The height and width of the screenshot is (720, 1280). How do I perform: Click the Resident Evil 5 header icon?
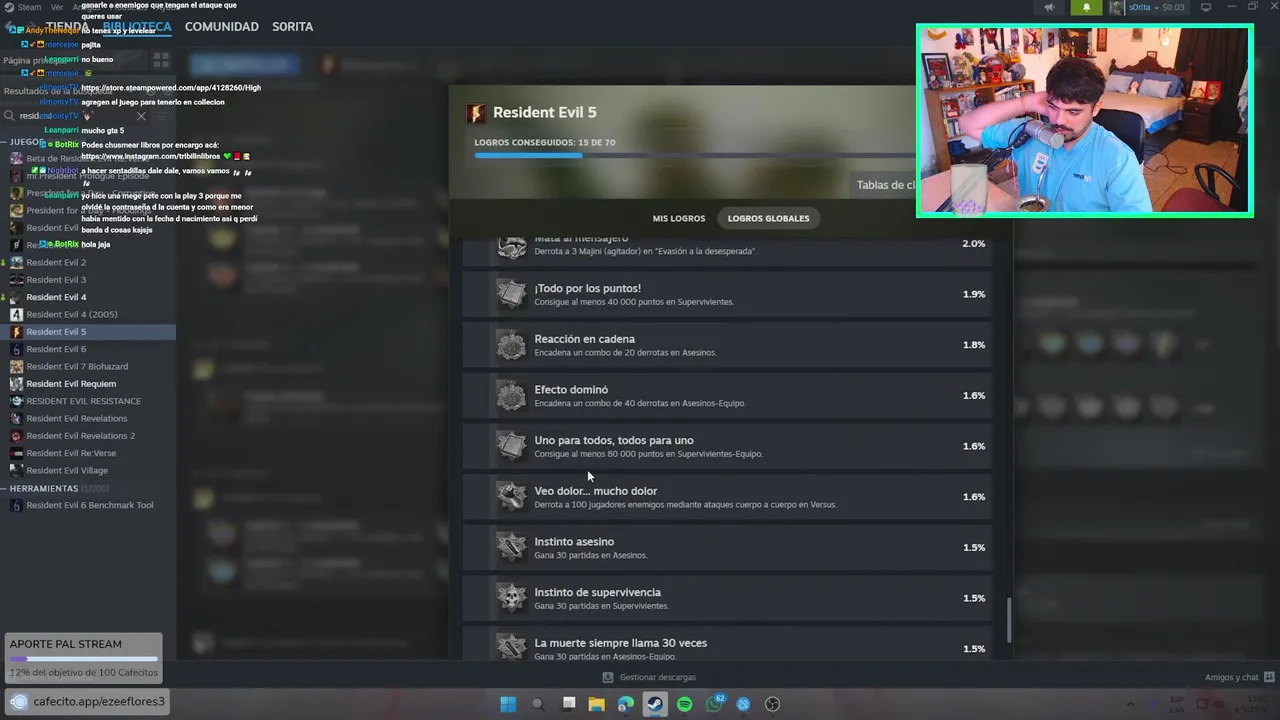(476, 113)
